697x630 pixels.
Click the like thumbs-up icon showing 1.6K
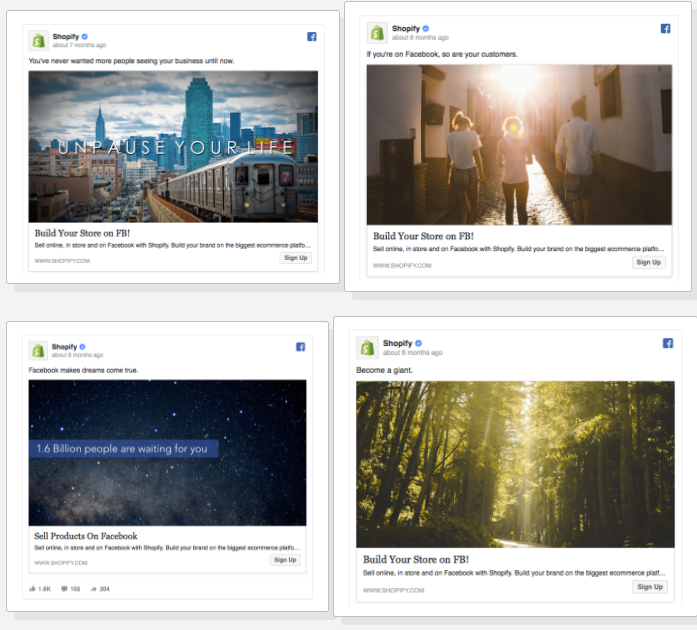tap(32, 589)
